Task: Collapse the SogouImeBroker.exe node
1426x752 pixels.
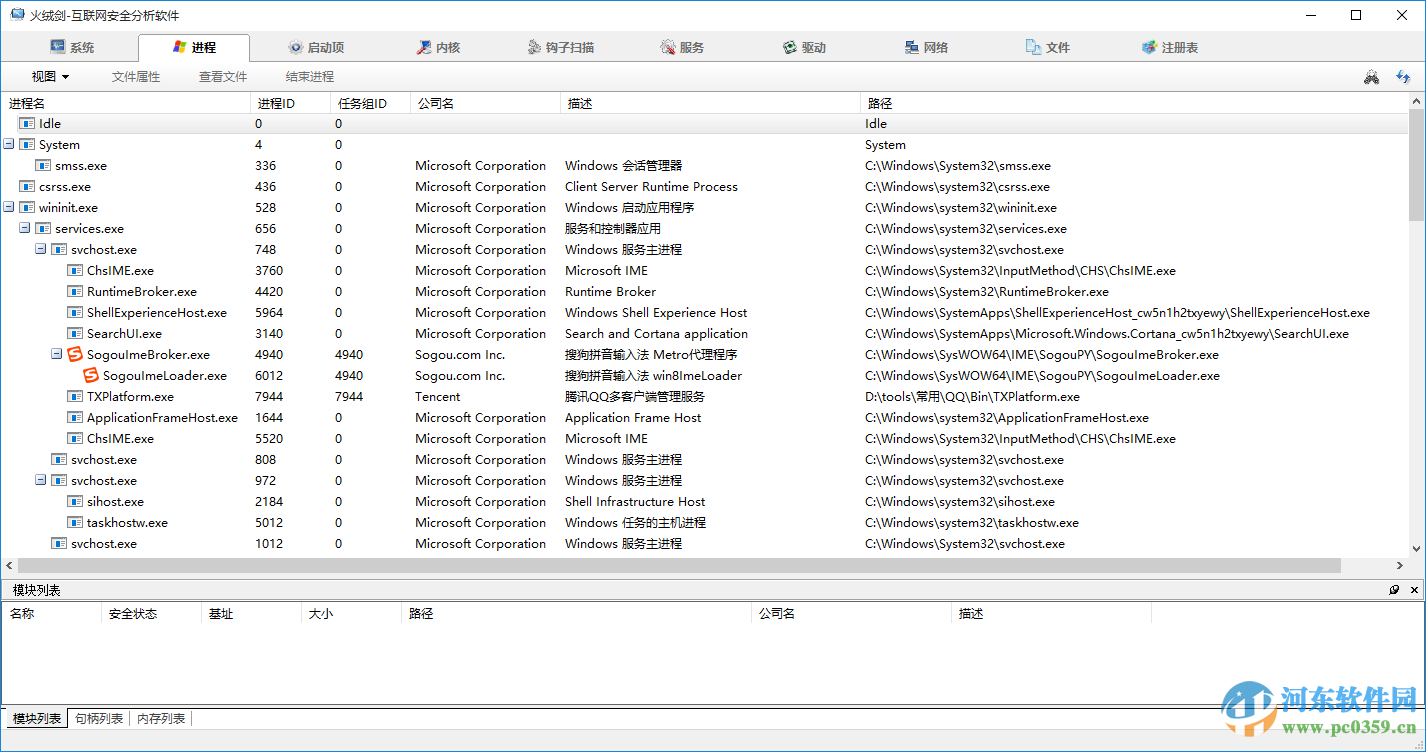Action: 57,354
